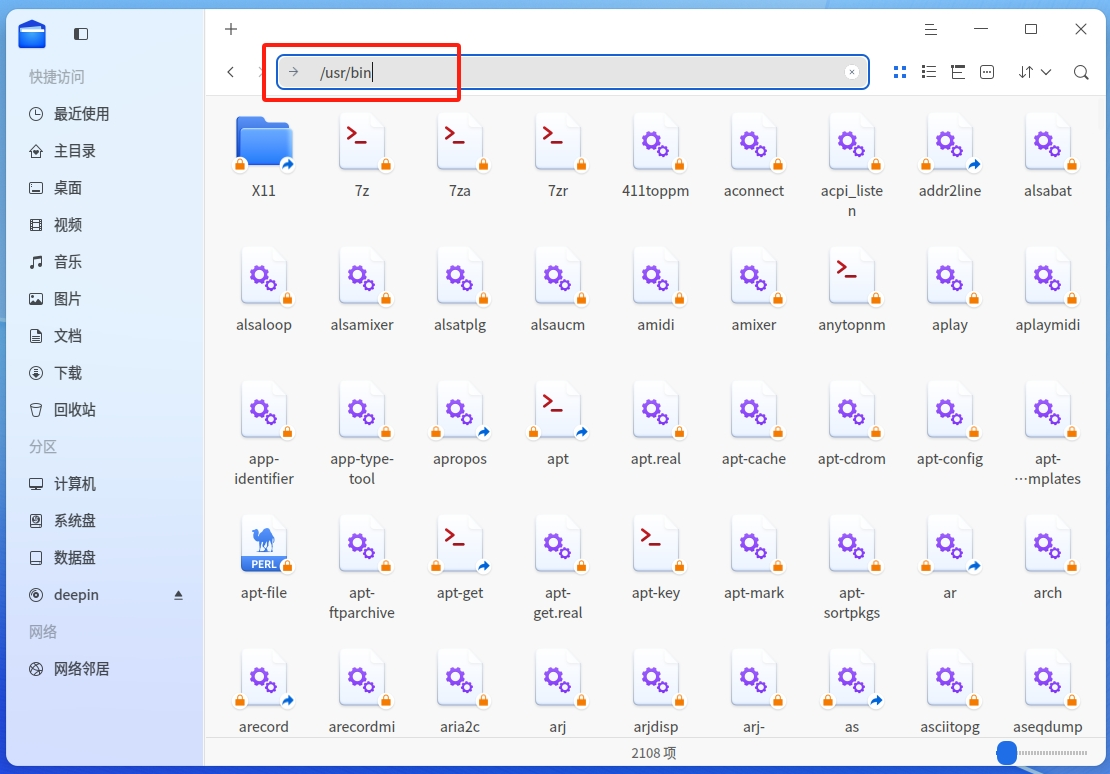Select the 7z script file icon
Viewport: 1110px width, 774px height.
point(362,144)
